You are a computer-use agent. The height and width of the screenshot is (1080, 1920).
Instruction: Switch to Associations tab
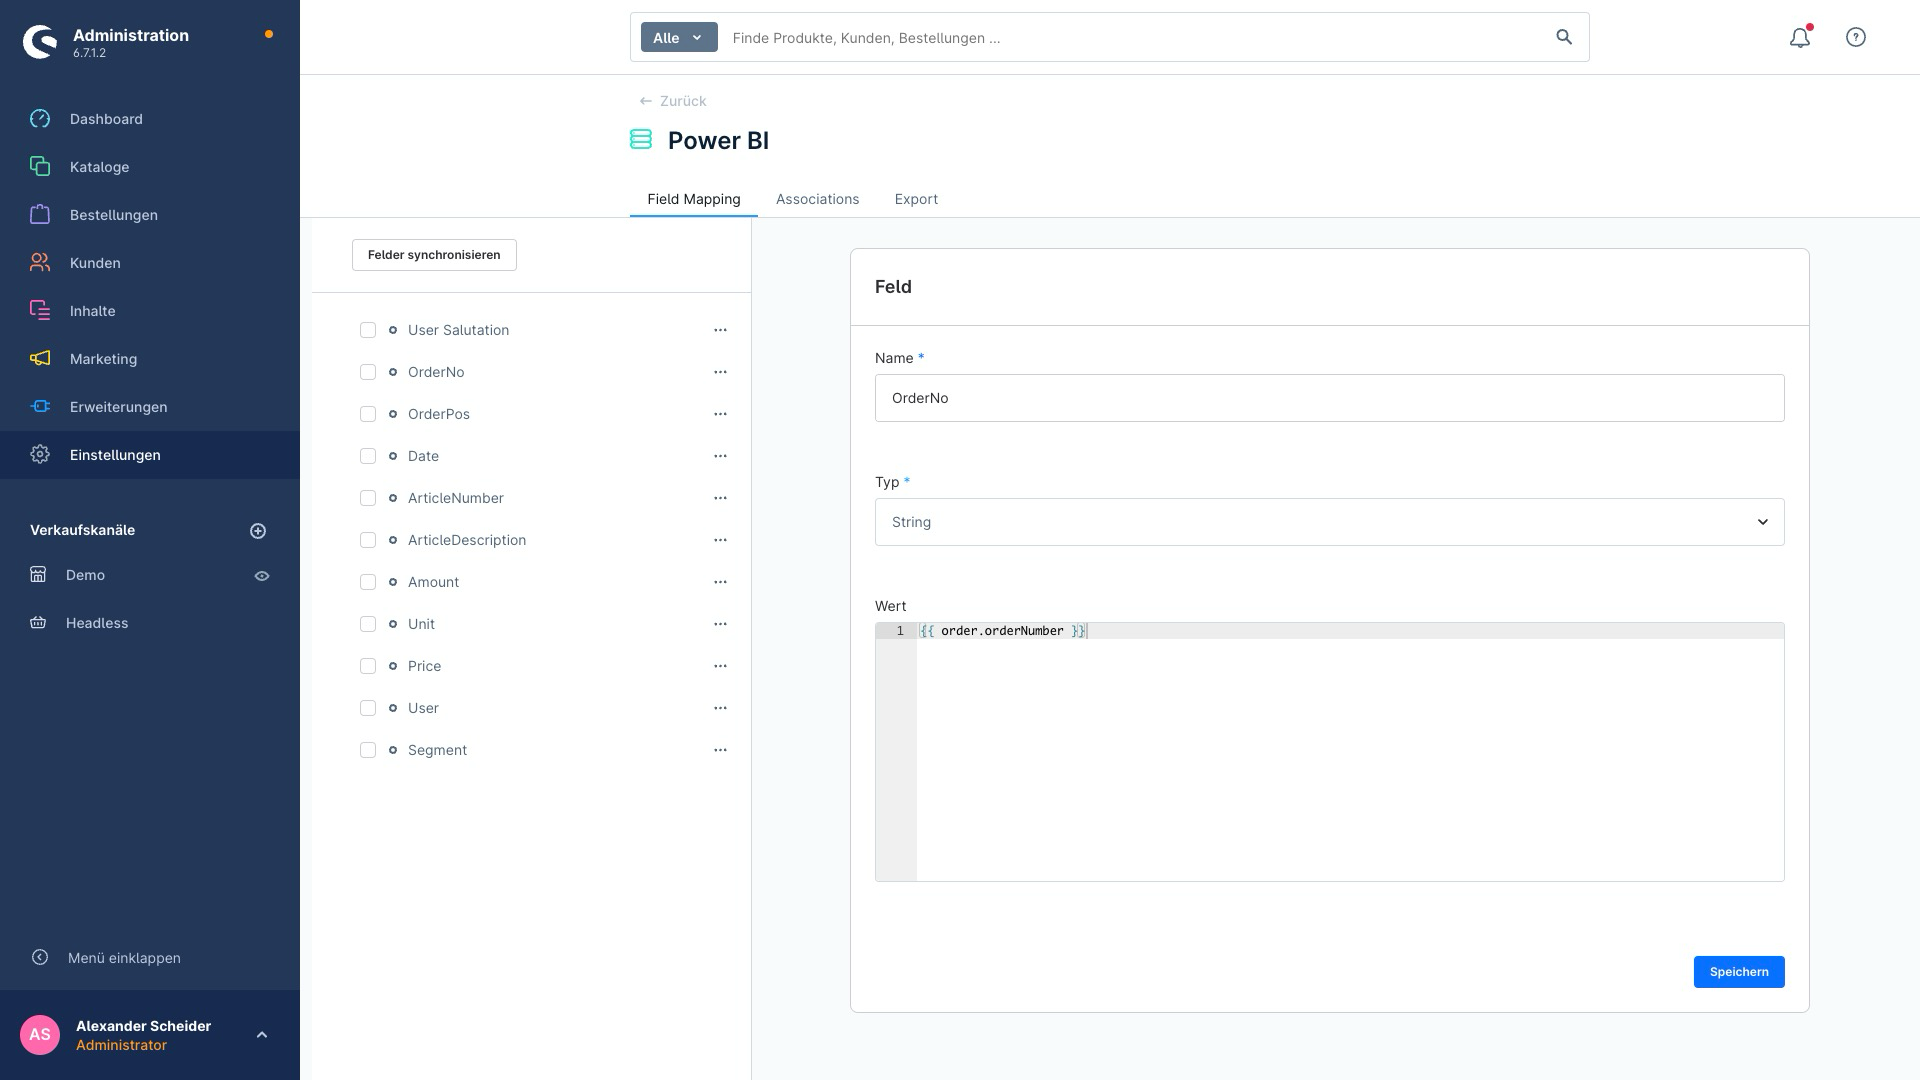pos(817,199)
